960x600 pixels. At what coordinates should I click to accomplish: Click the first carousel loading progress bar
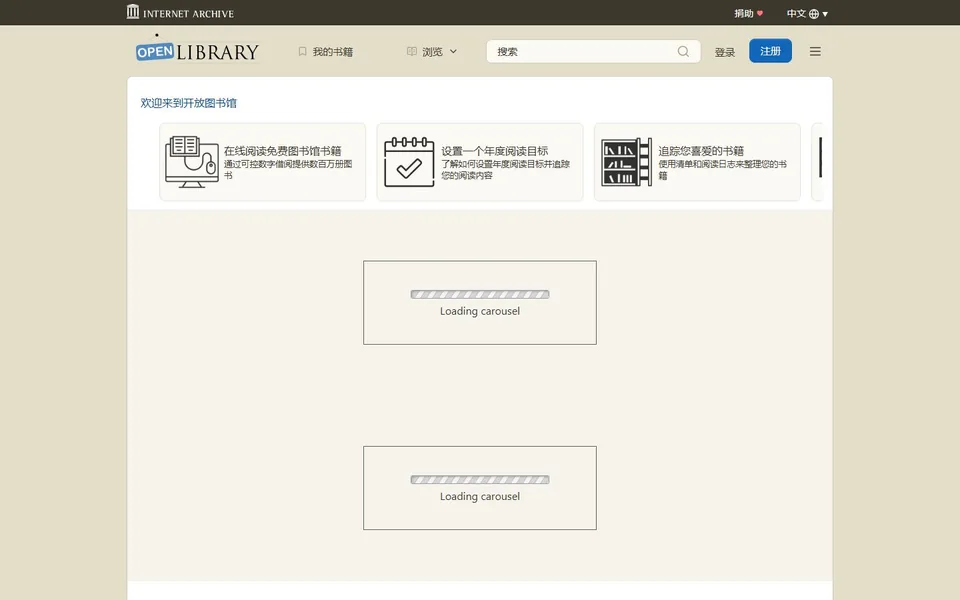click(480, 294)
